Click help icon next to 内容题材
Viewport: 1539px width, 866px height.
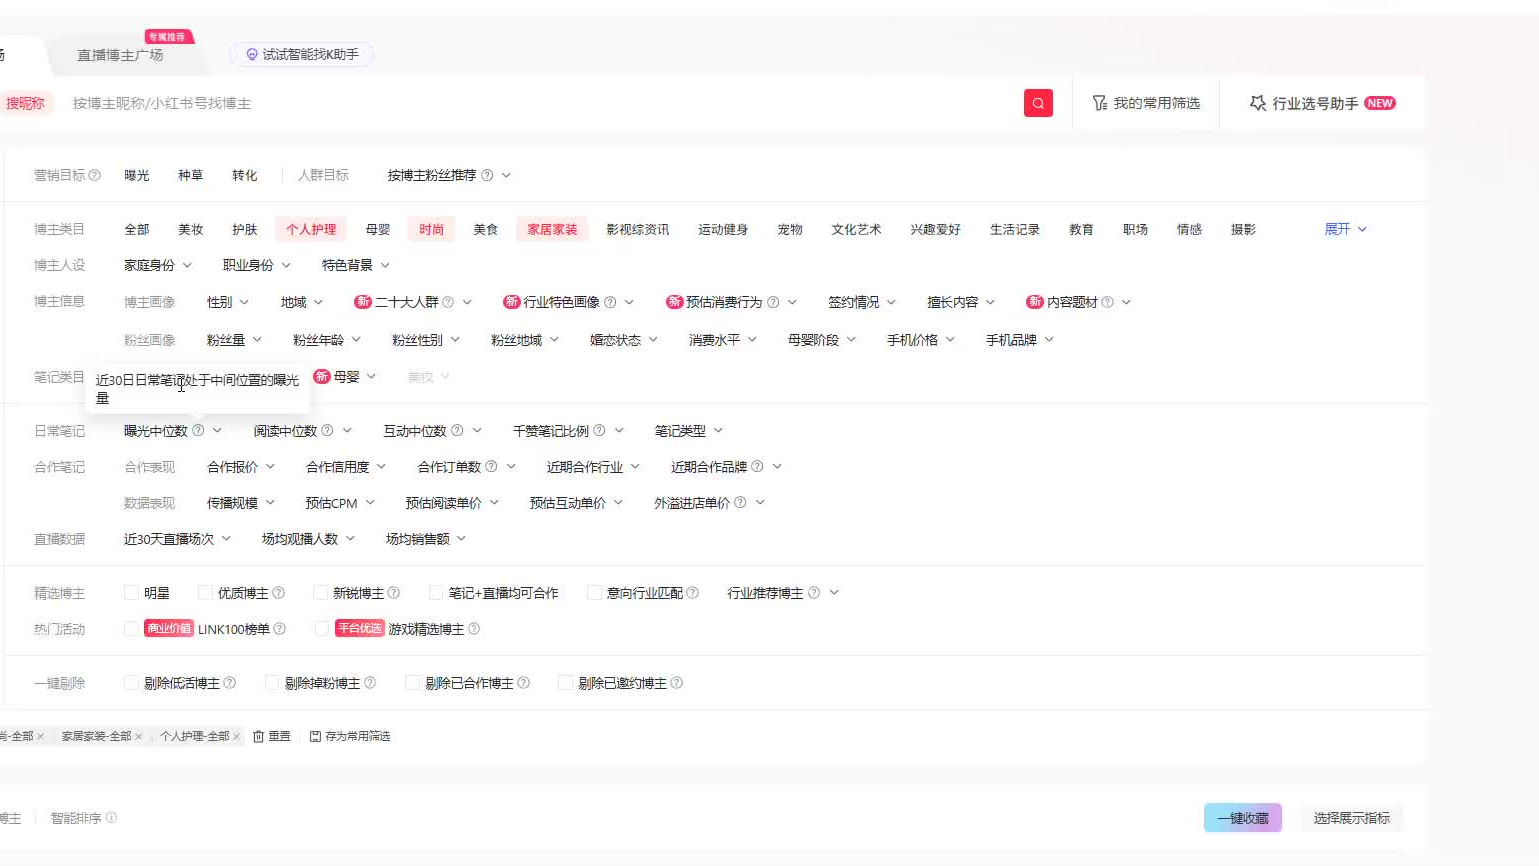tap(1107, 302)
